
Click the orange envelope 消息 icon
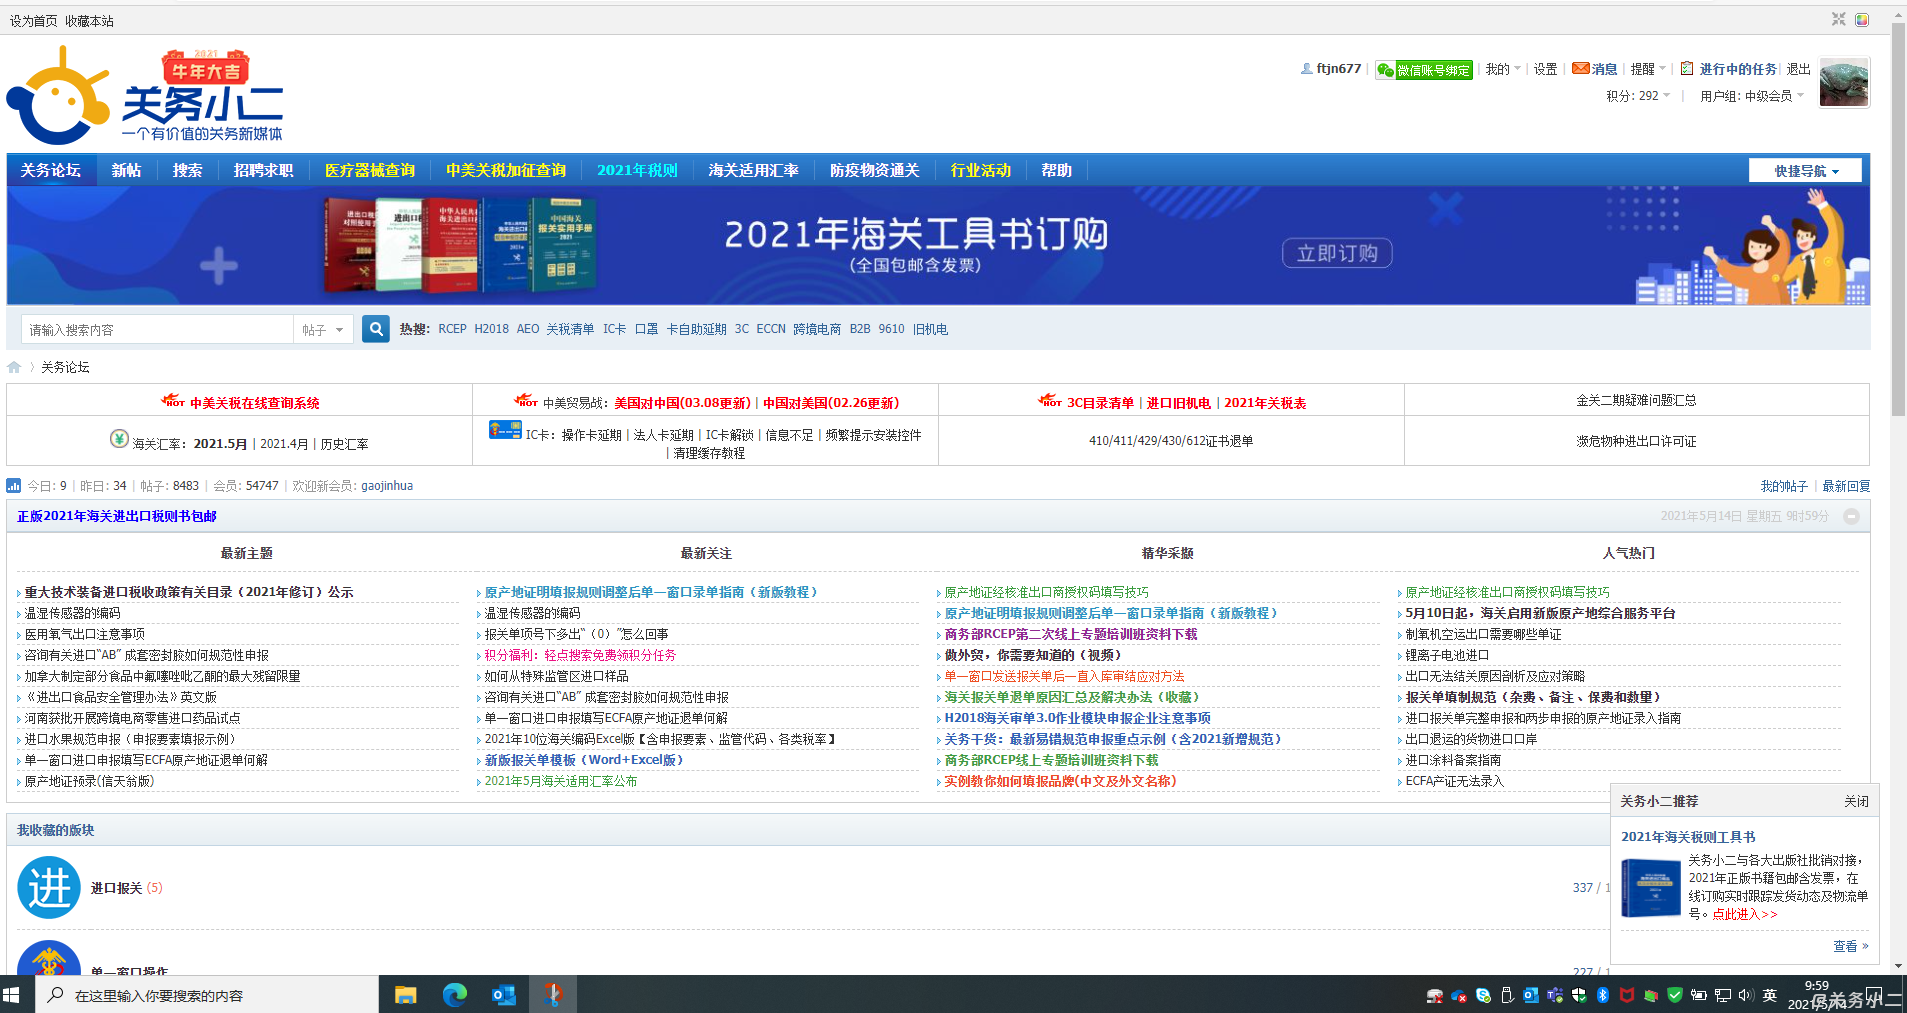click(1580, 68)
